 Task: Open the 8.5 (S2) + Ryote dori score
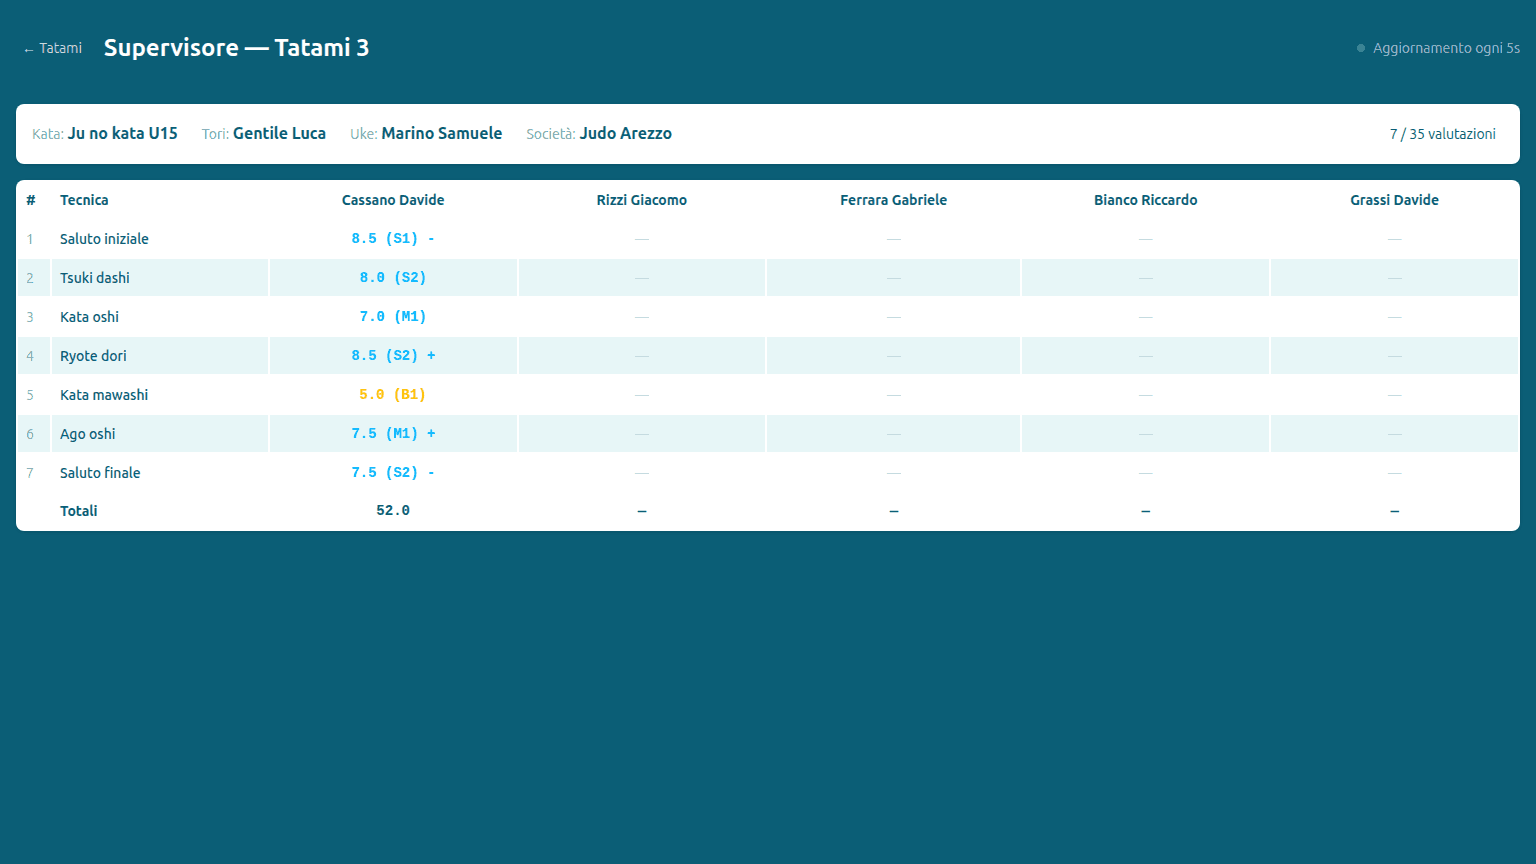click(x=393, y=356)
